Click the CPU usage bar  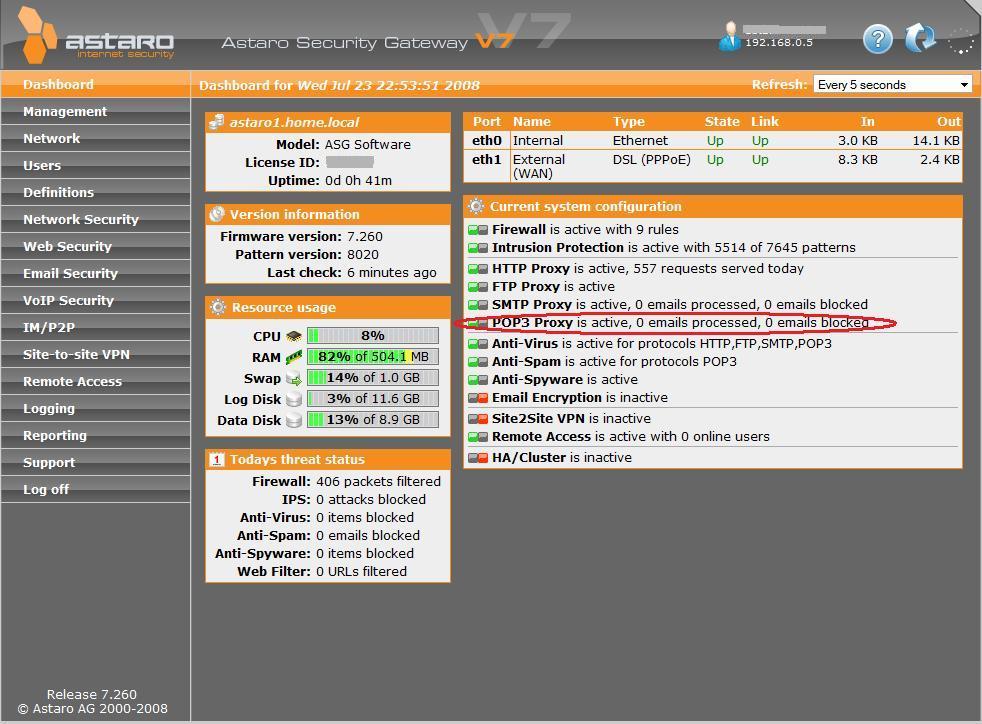[x=373, y=336]
